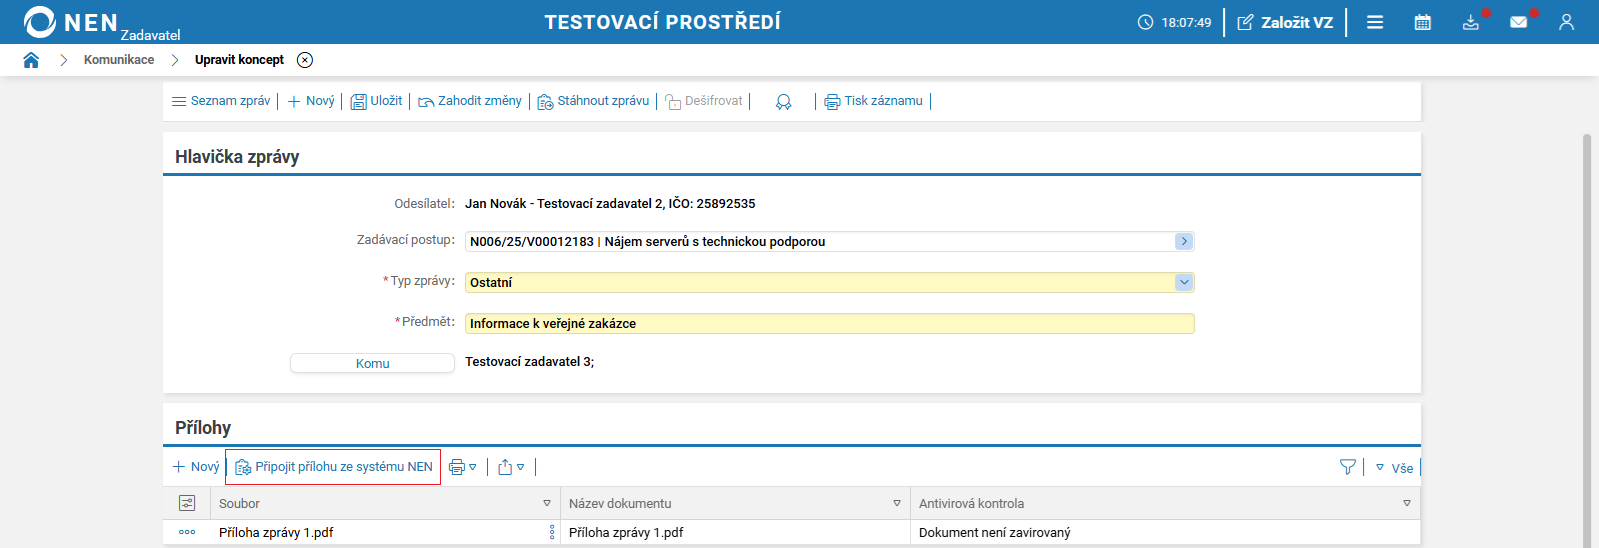
Task: Click the column settings icon
Action: [x=187, y=503]
